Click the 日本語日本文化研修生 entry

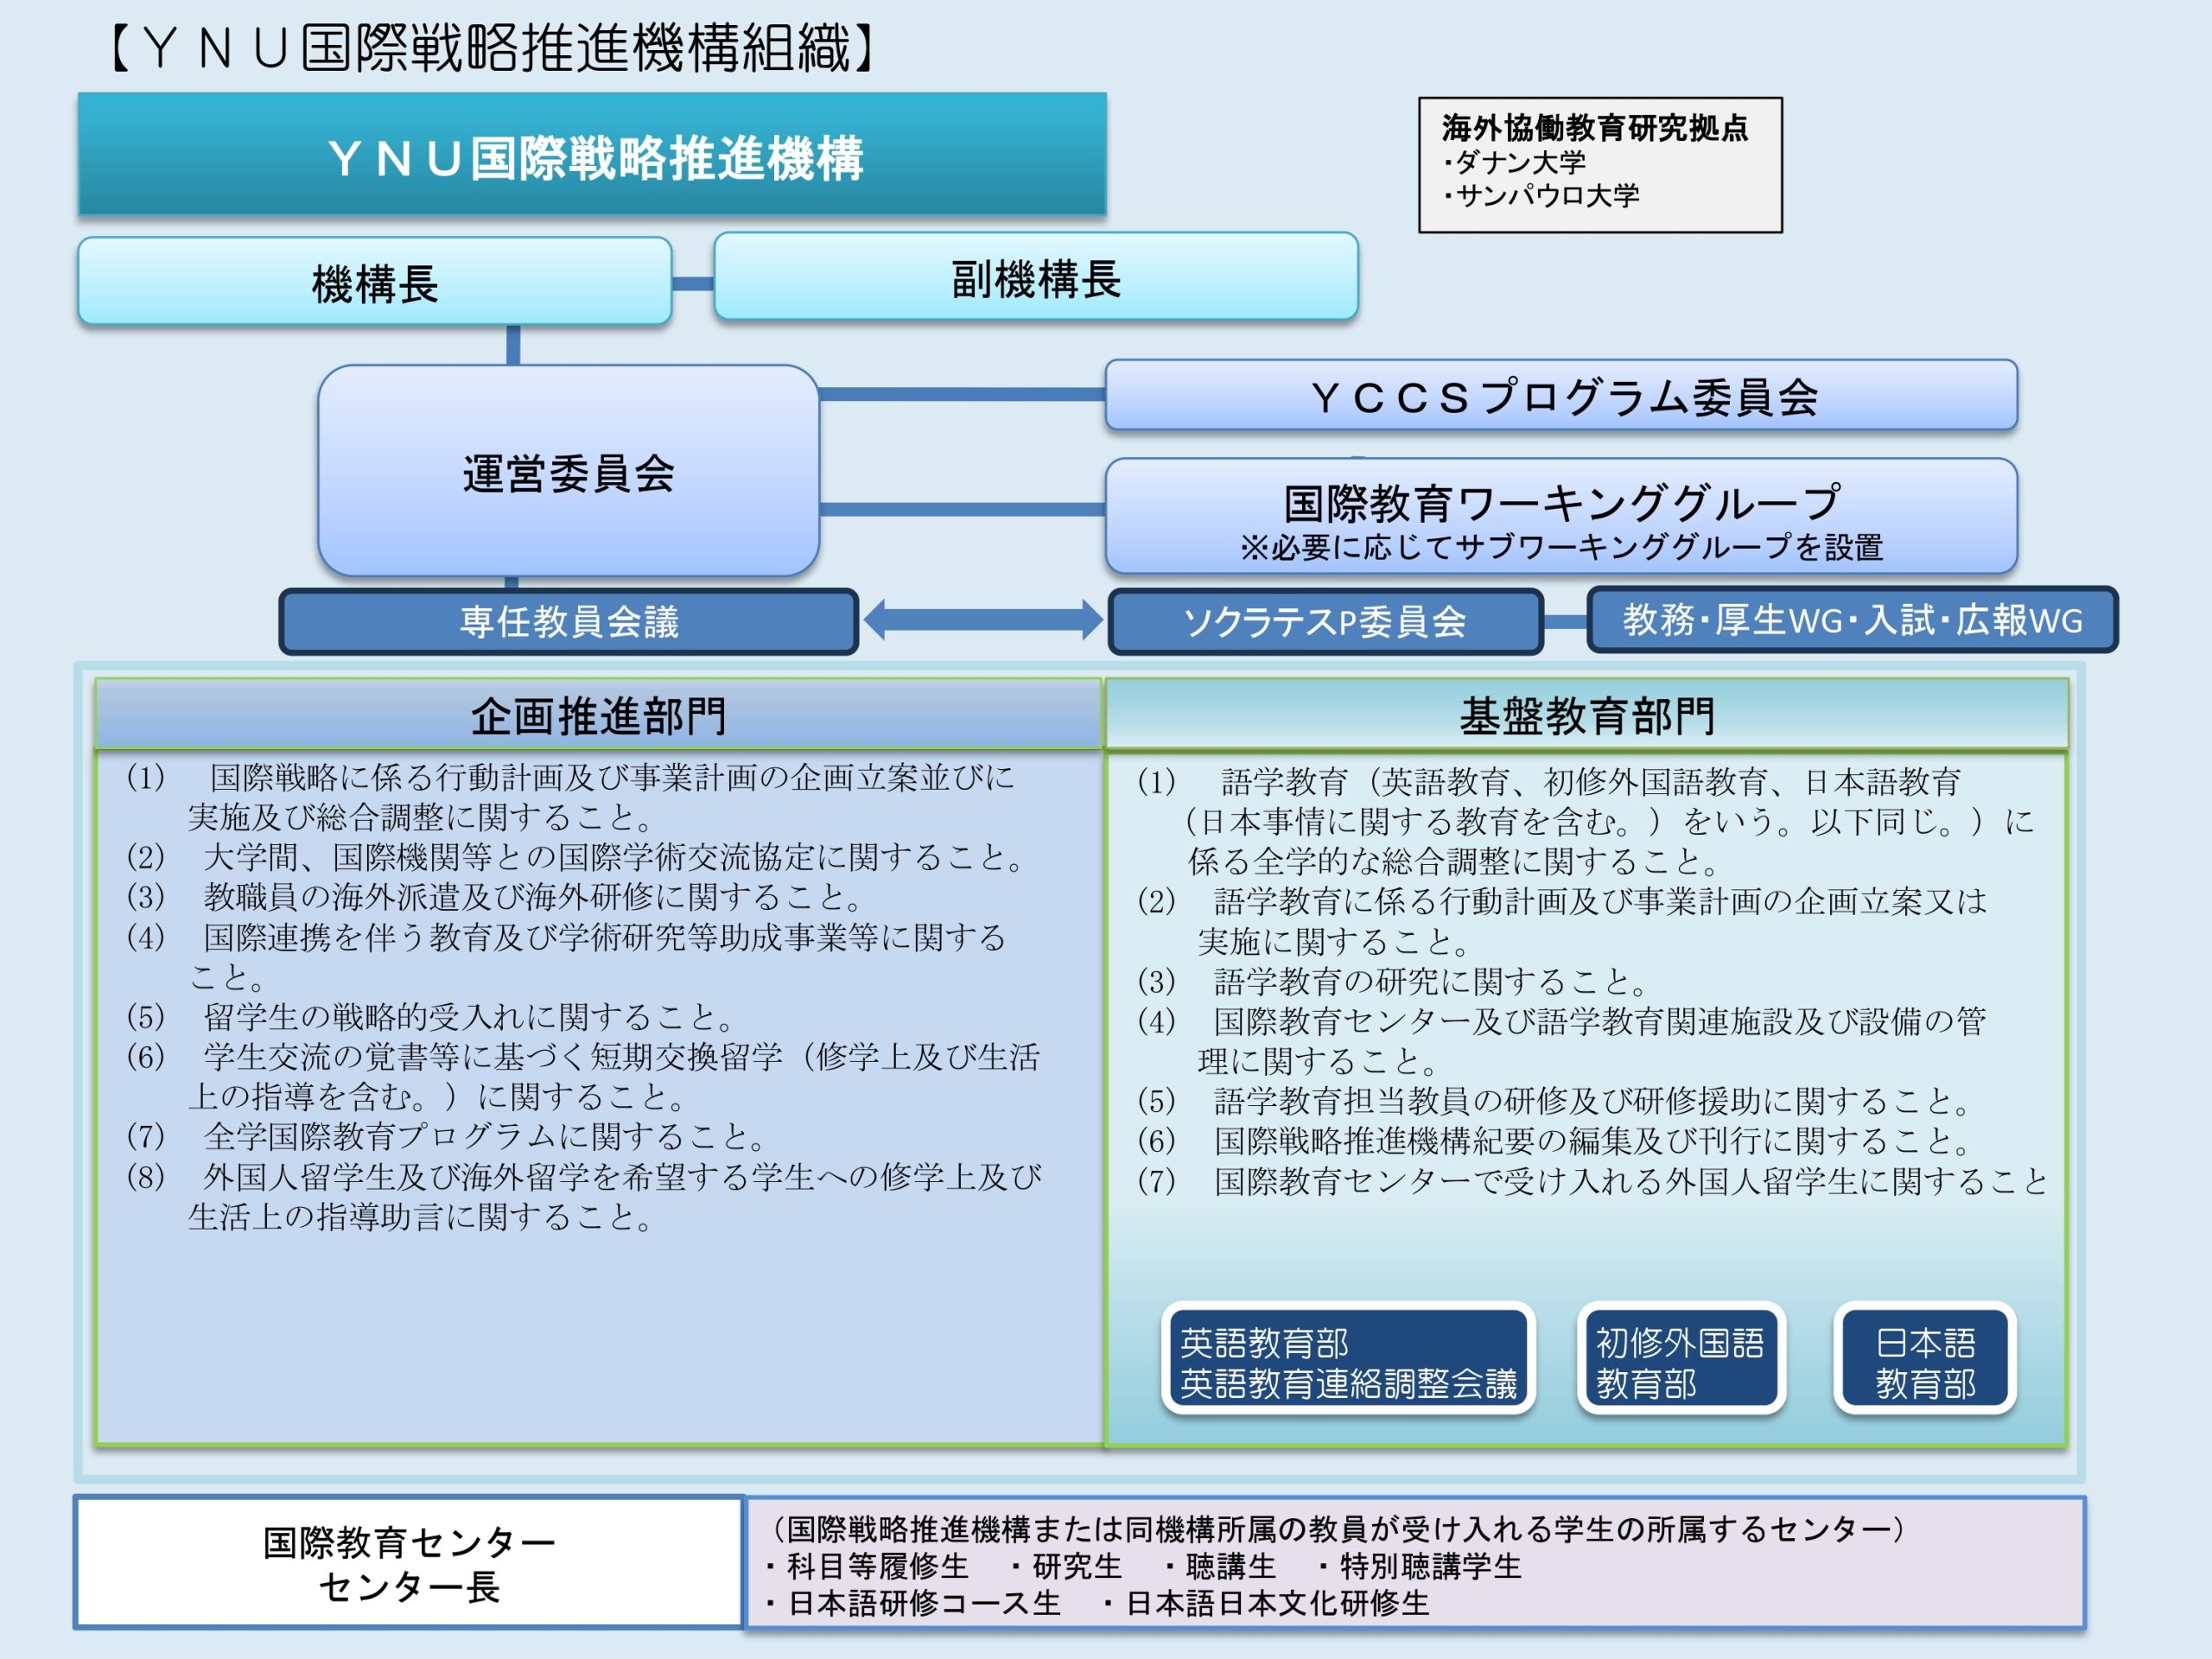point(1265,1603)
